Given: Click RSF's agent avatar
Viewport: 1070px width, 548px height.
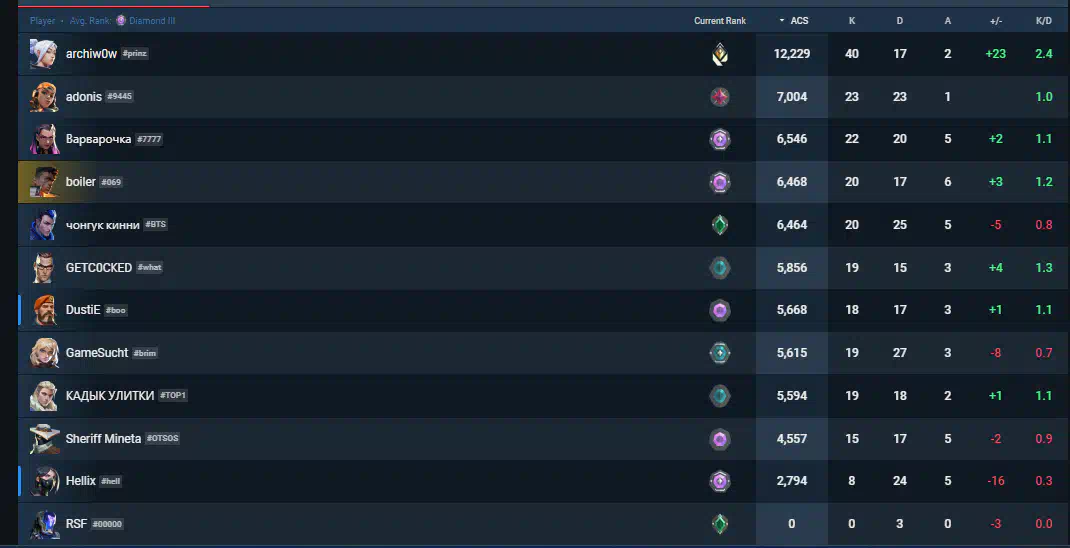Looking at the screenshot, I should click(44, 524).
